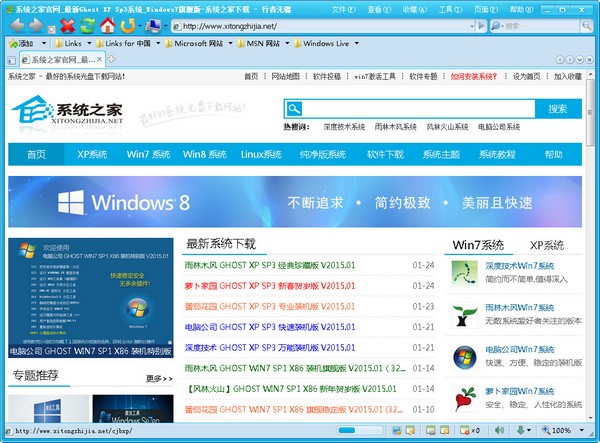The height and width of the screenshot is (443, 600).
Task: Click 萝卜家园Win7系统 radish icon
Action: 465,399
